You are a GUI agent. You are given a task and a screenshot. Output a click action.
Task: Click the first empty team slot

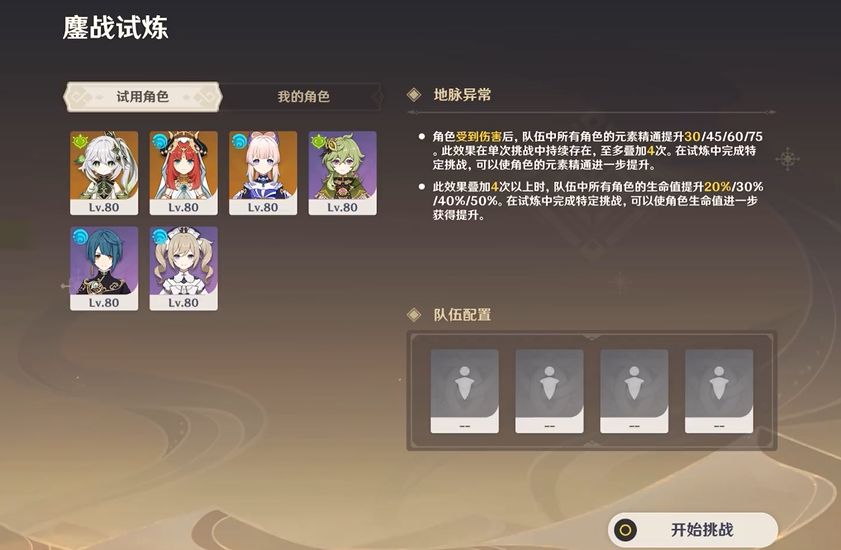[464, 391]
